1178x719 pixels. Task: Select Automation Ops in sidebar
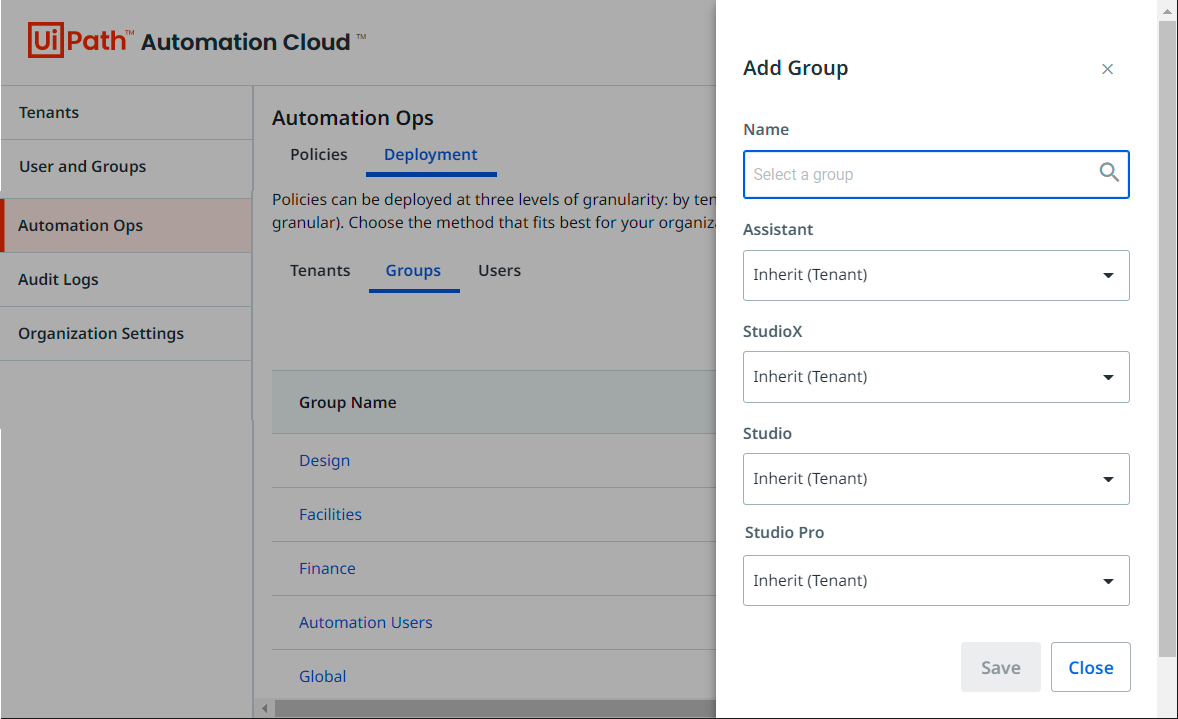point(126,225)
